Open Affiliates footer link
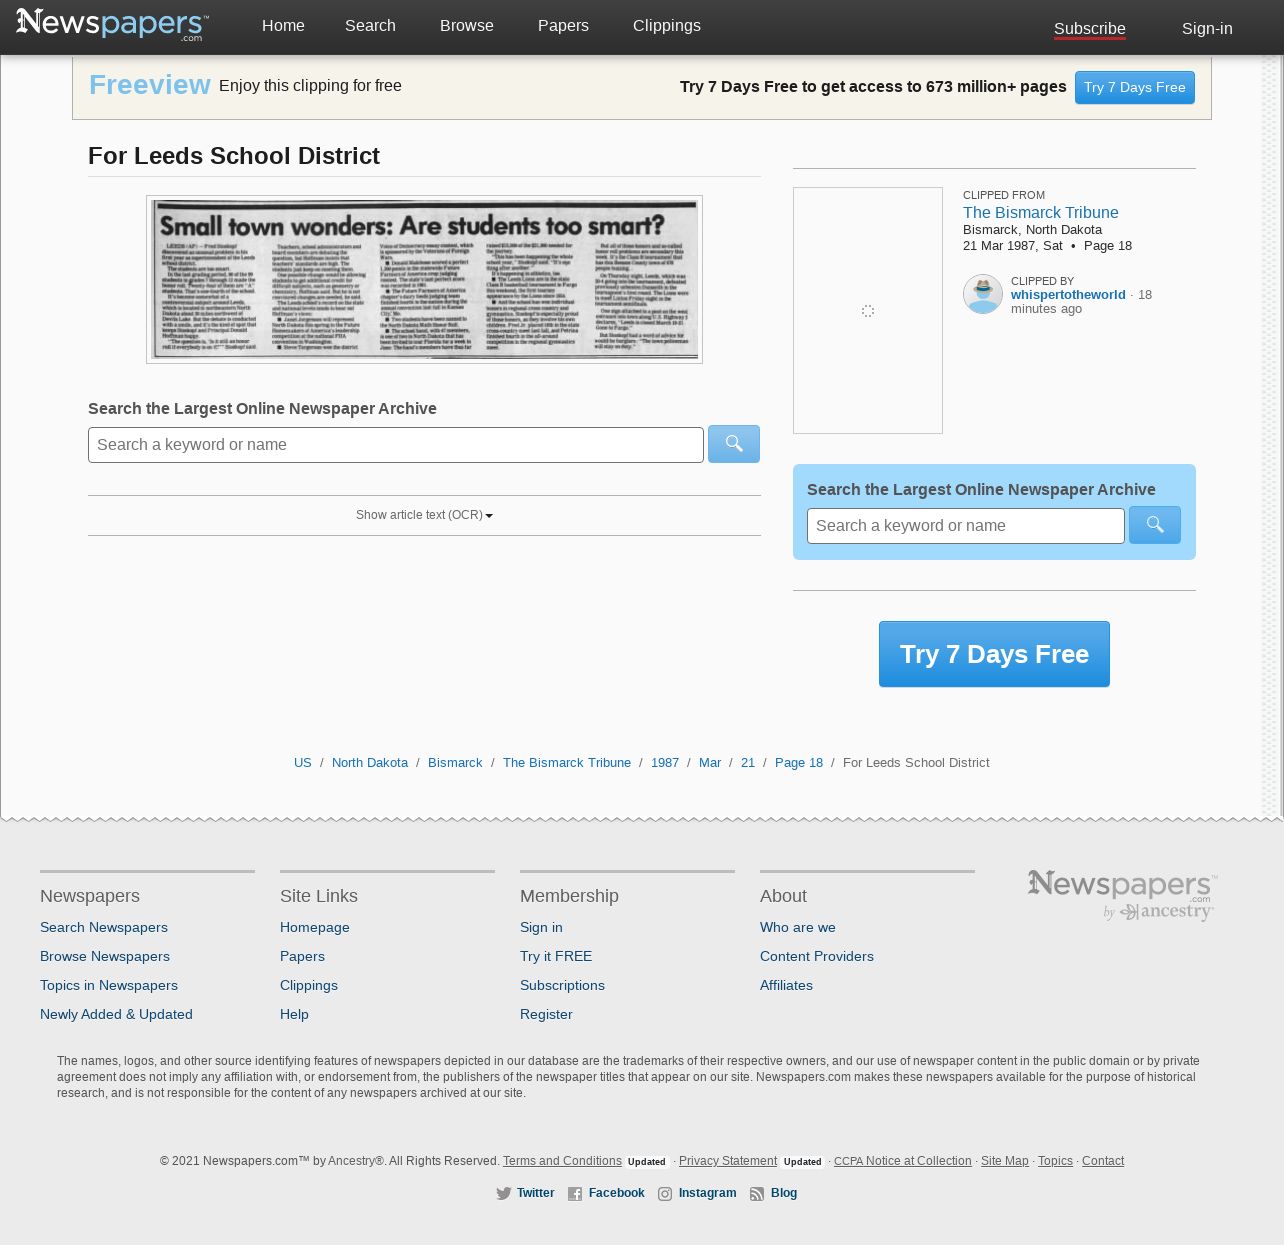The height and width of the screenshot is (1245, 1284). point(786,986)
